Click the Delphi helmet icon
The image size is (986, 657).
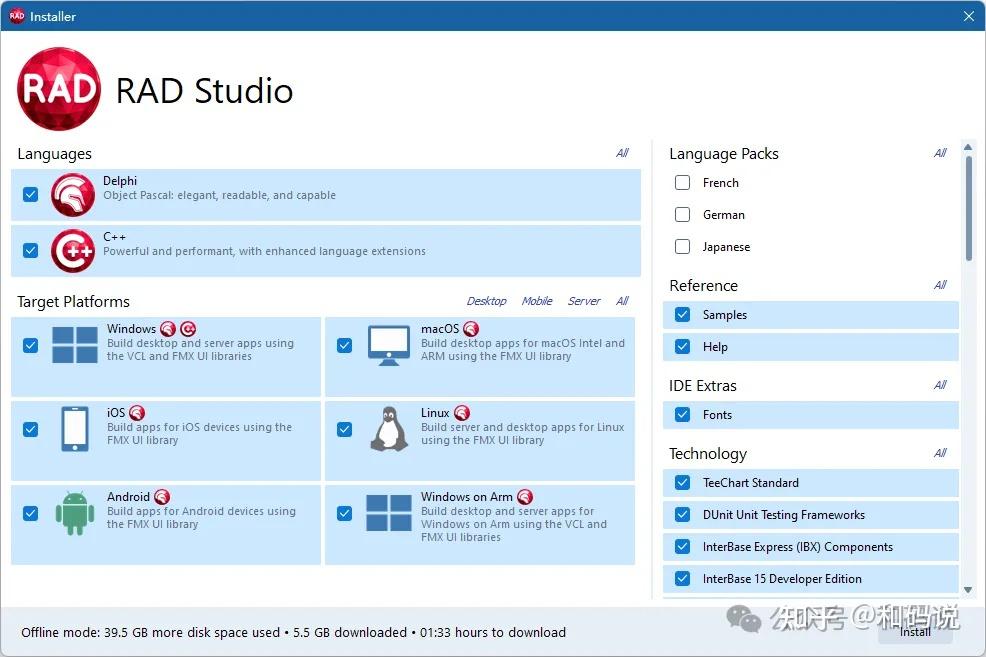pos(73,195)
